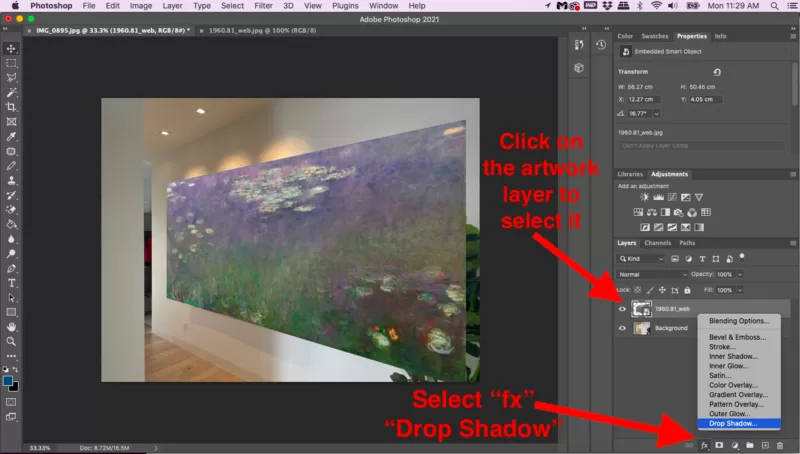Open the Kind filter dropdown
The width and height of the screenshot is (800, 454).
(x=641, y=259)
